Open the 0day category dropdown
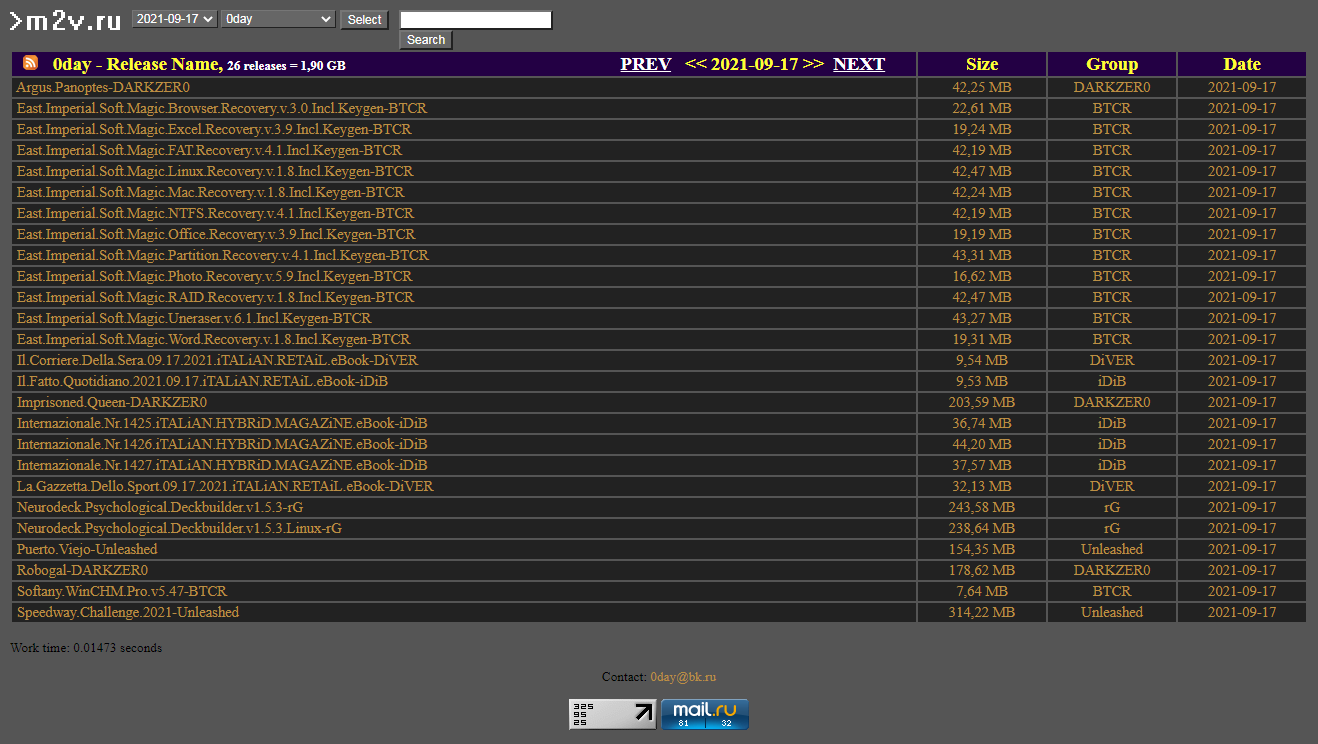Viewport: 1318px width, 744px height. click(278, 19)
